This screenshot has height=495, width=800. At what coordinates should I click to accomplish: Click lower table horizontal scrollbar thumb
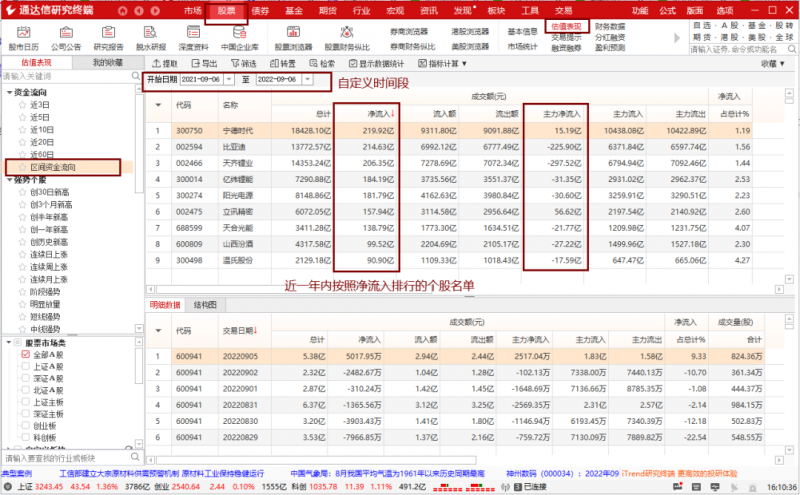pos(316,460)
